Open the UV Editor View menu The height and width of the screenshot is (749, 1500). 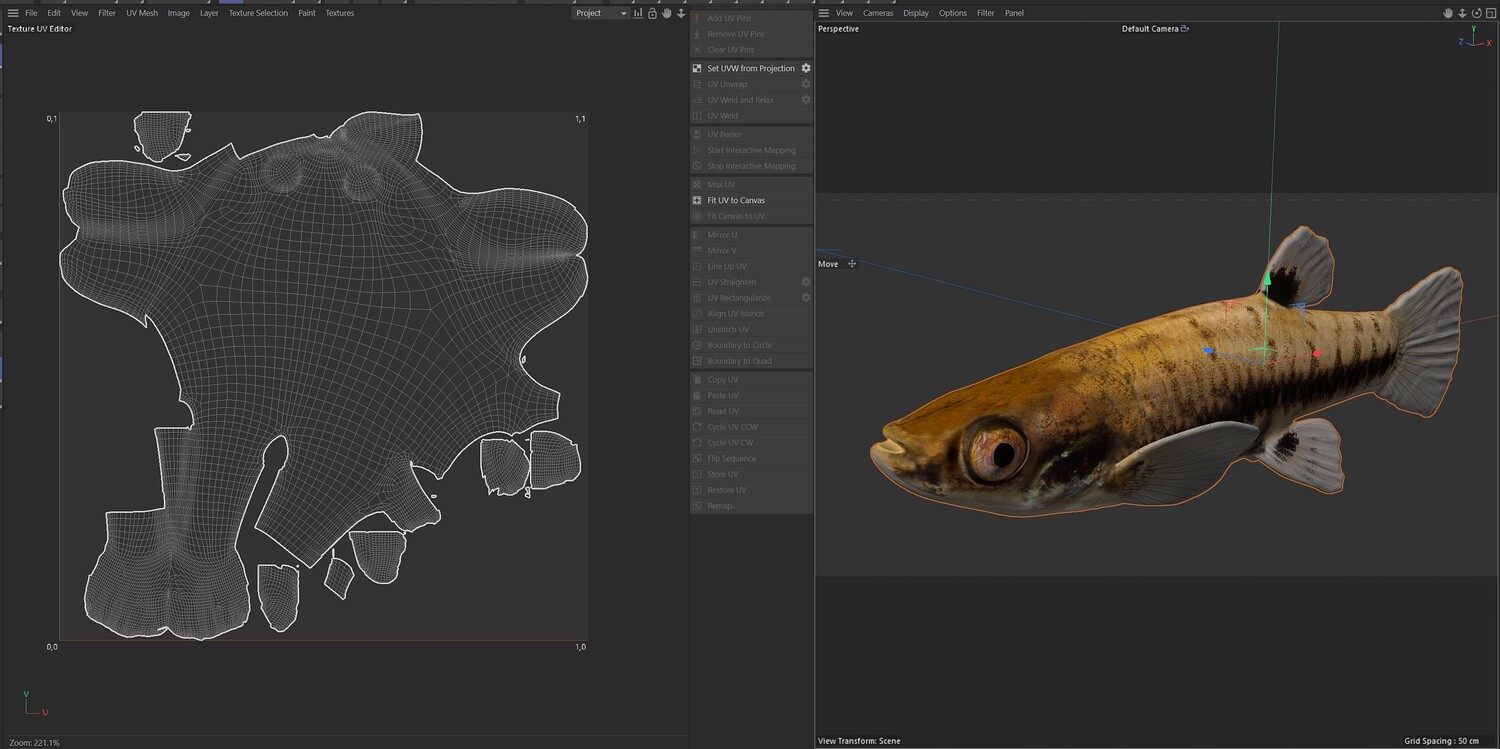pos(80,13)
